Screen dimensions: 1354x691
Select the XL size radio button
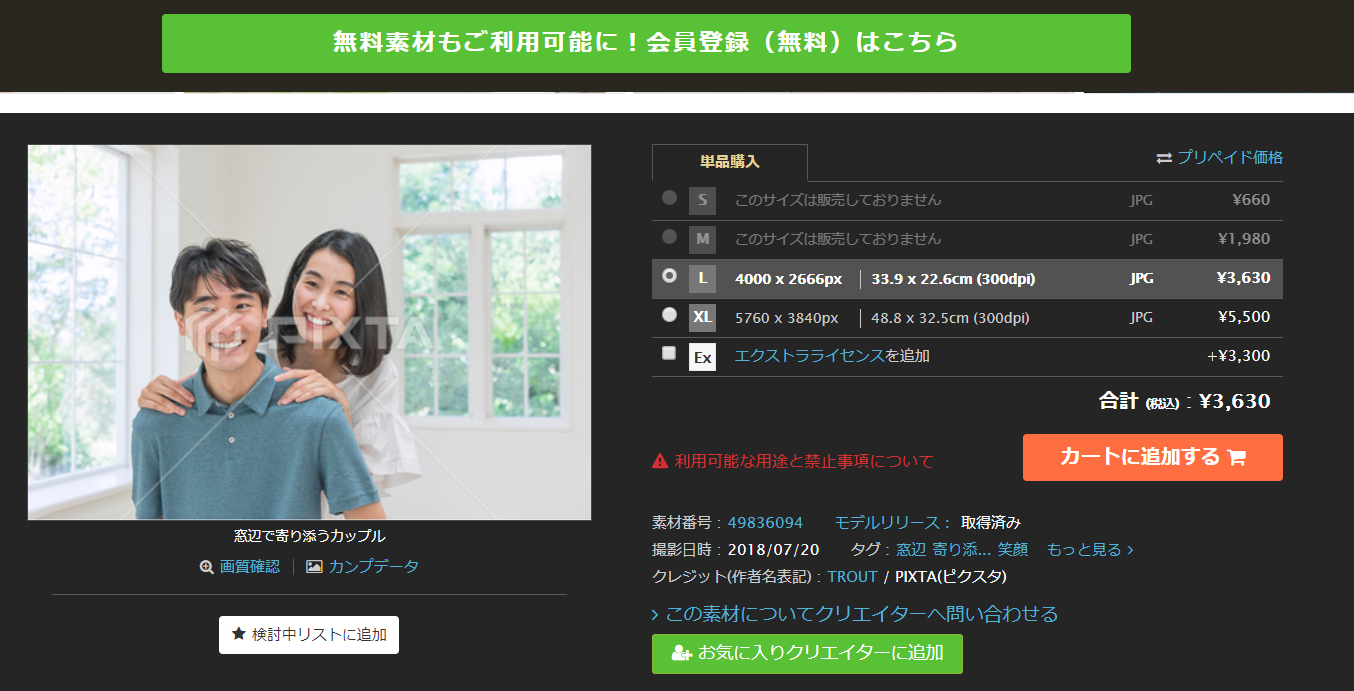pyautogui.click(x=669, y=315)
